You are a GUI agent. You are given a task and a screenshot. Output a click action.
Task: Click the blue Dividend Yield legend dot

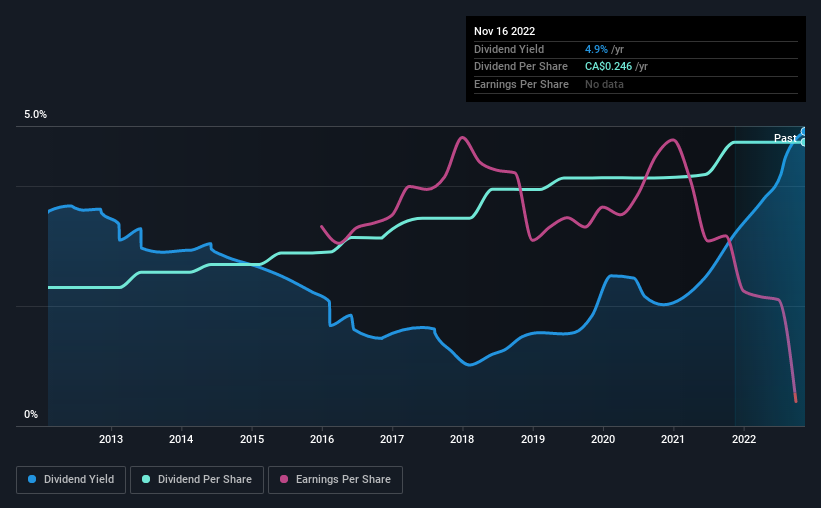pos(32,479)
